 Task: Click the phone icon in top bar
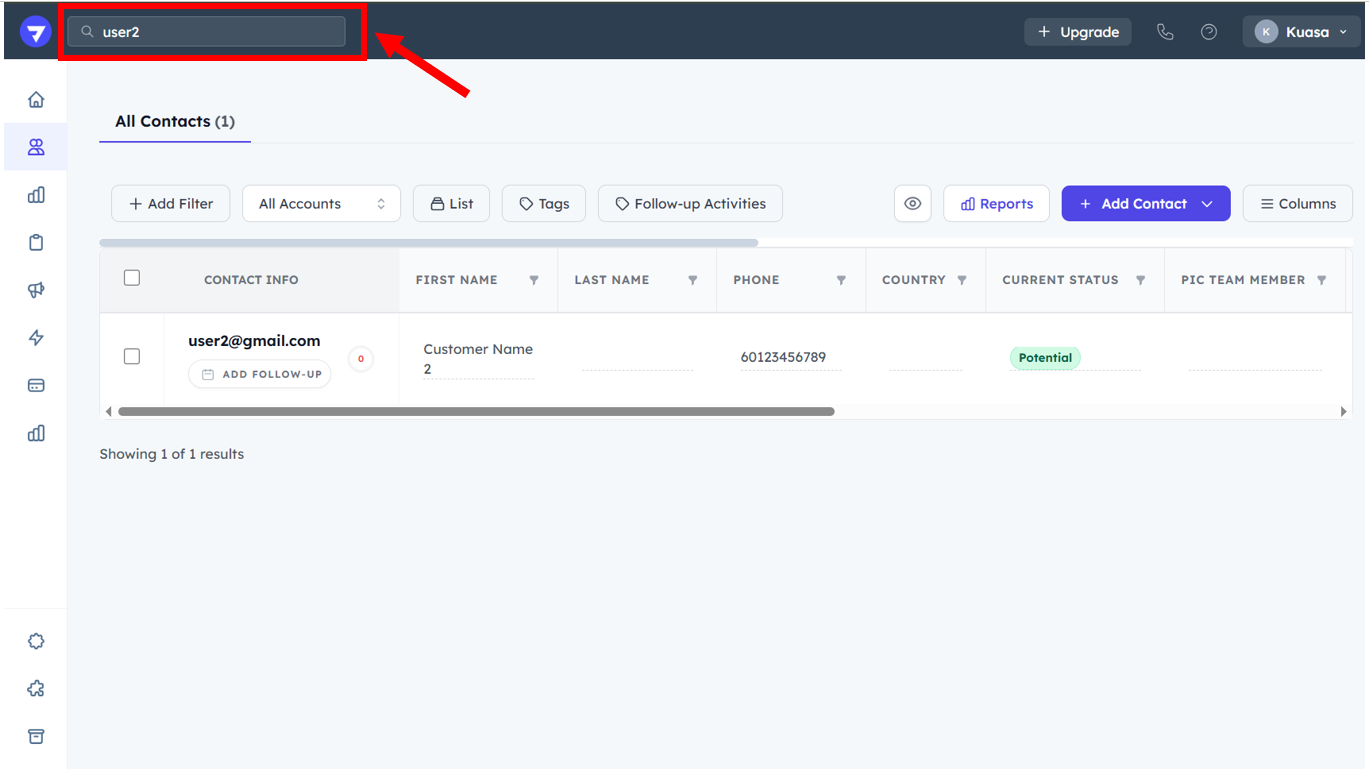(1165, 32)
